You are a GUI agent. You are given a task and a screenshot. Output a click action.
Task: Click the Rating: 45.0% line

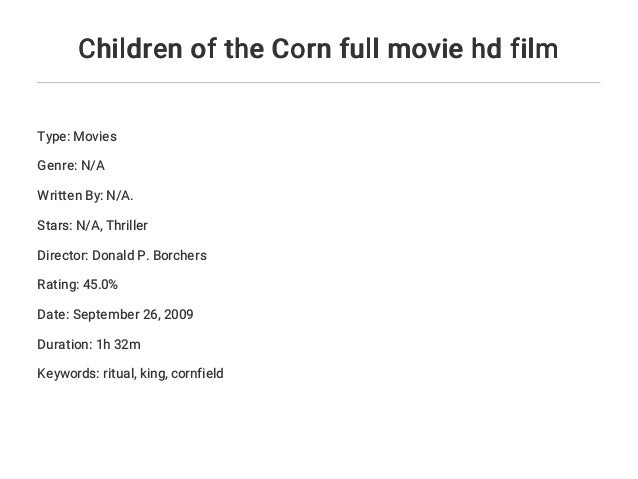(x=77, y=284)
